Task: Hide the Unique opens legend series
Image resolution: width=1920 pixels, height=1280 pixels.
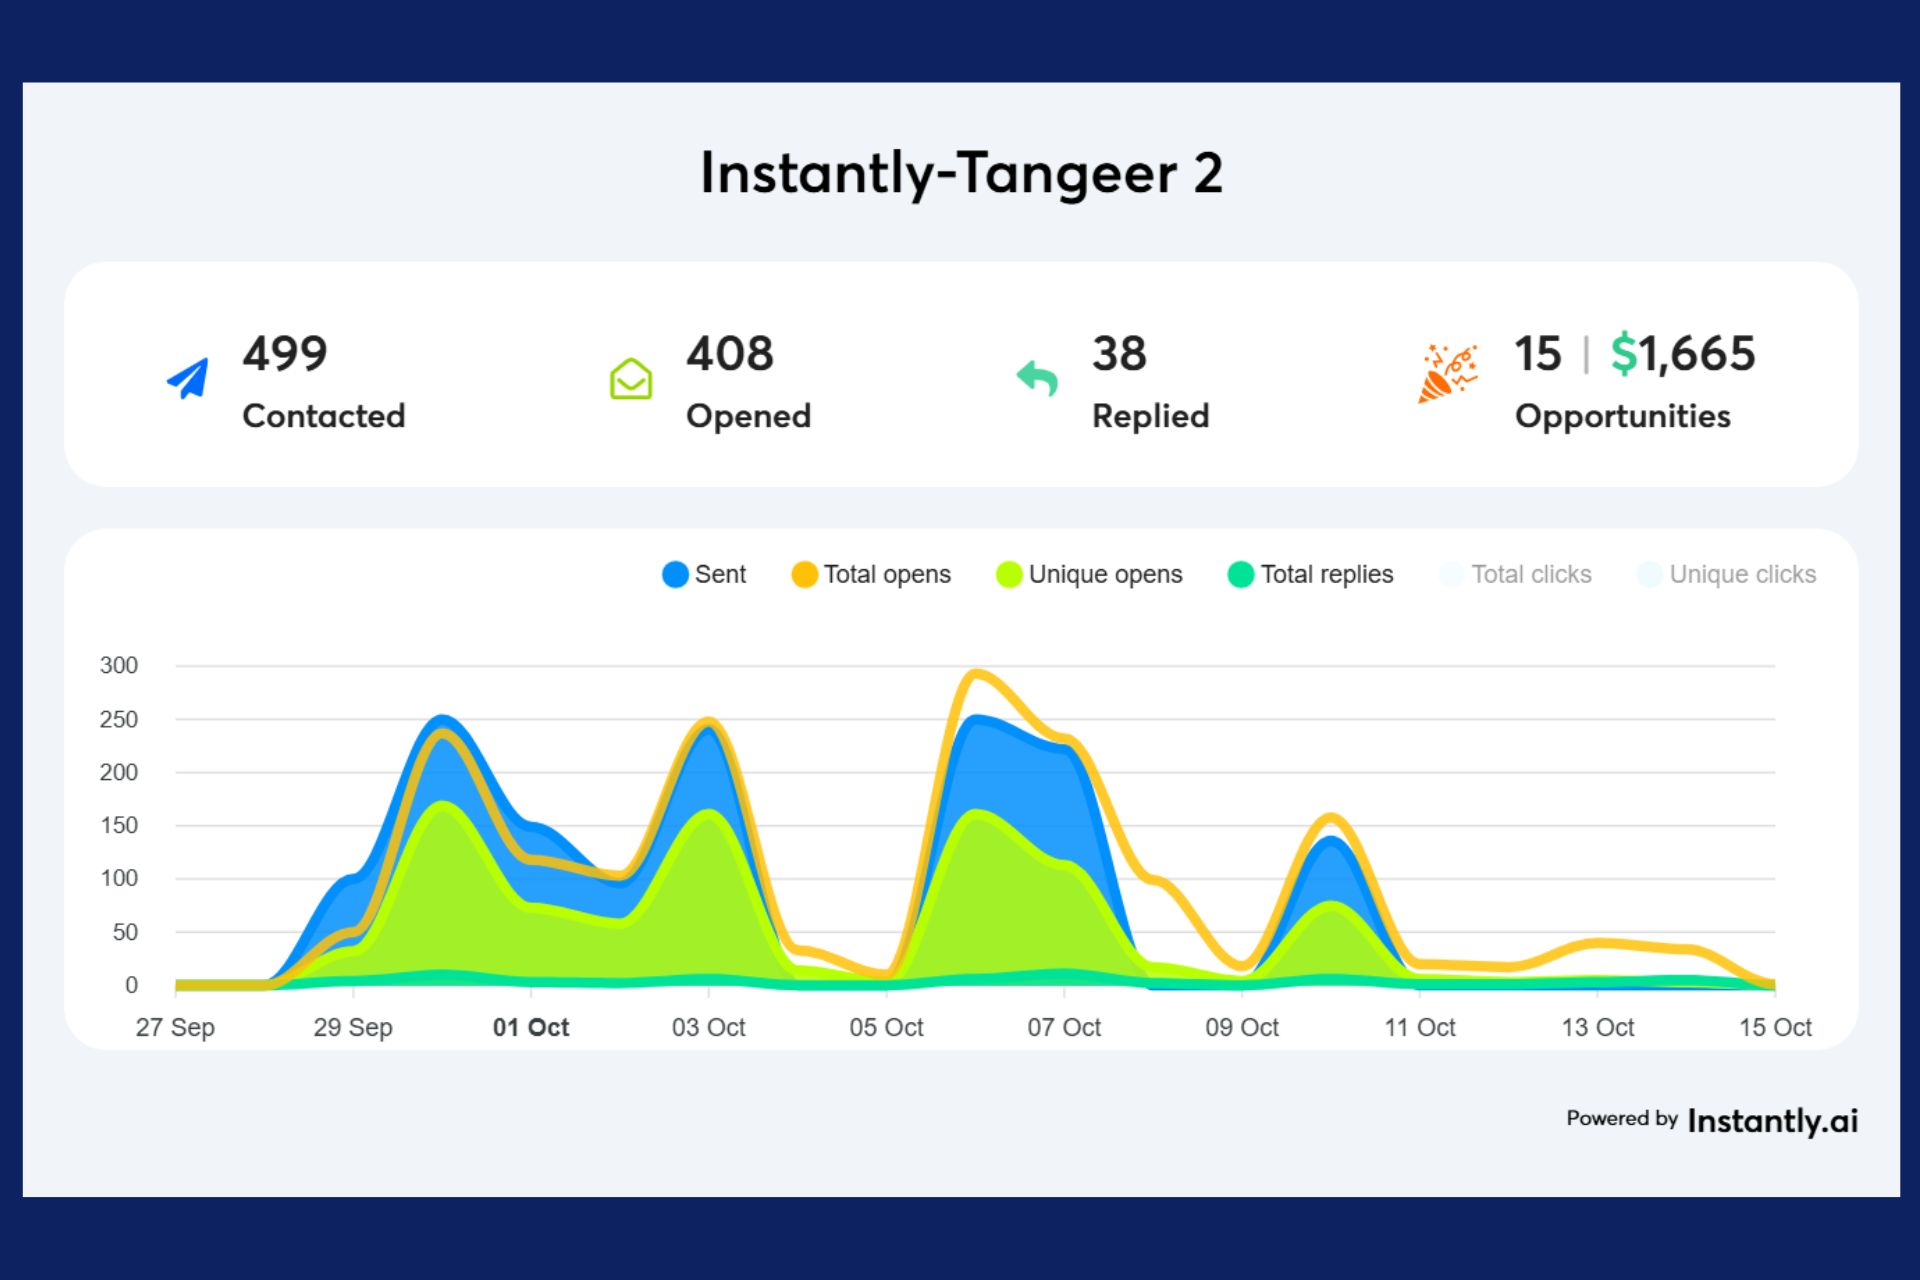Action: click(1104, 574)
